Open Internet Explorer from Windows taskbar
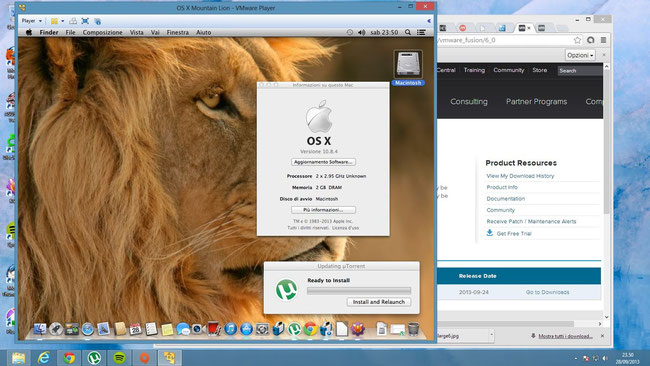This screenshot has width=650, height=366. pos(44,357)
